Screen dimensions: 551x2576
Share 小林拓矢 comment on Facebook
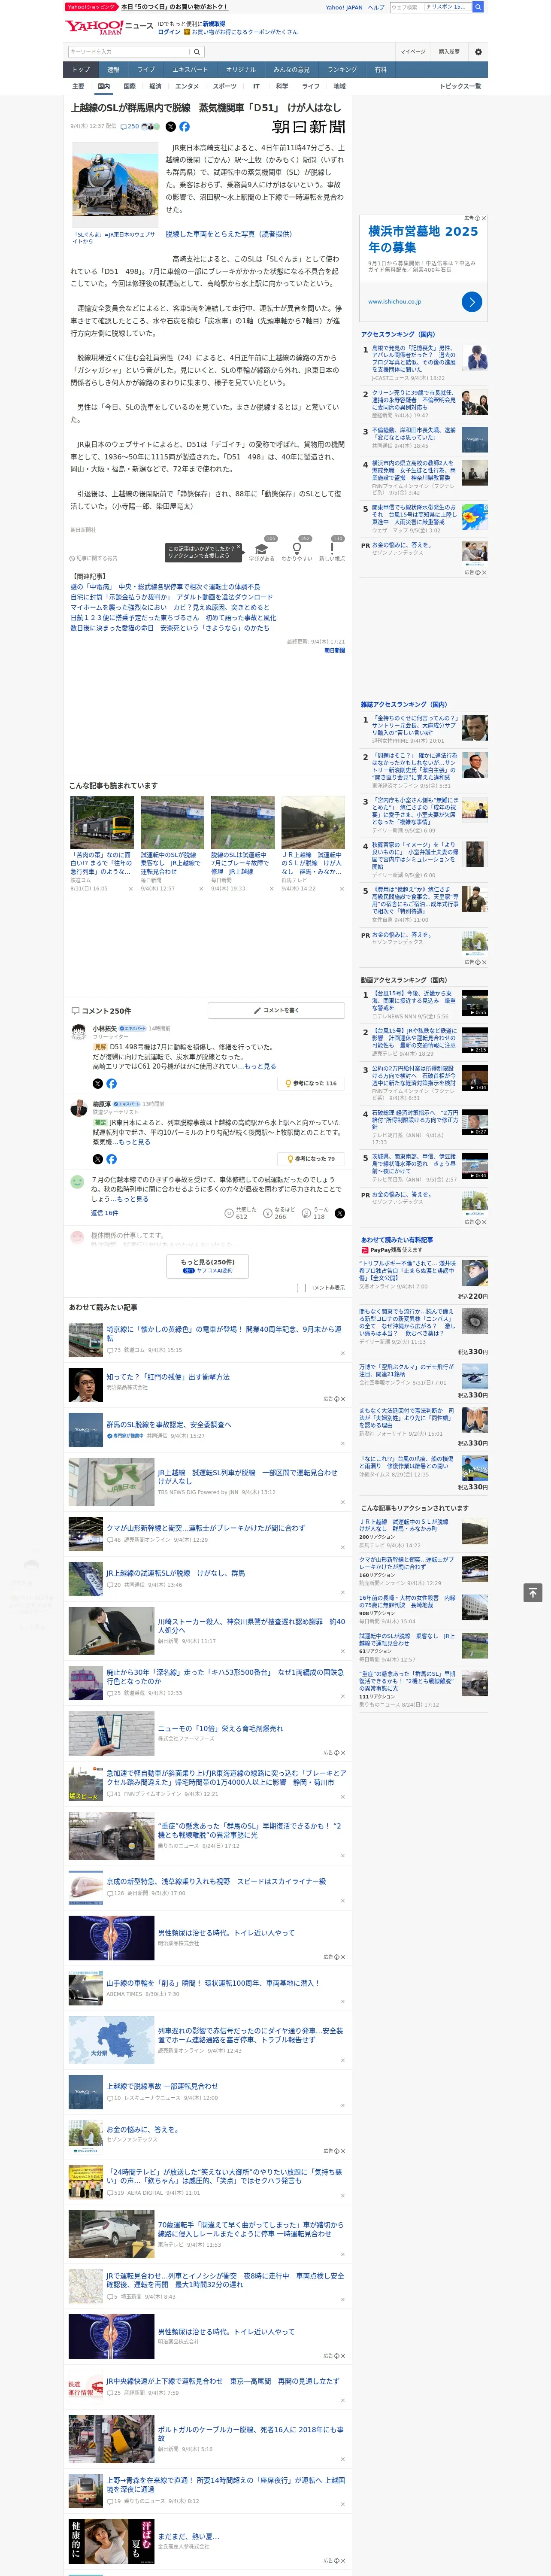point(111,1083)
